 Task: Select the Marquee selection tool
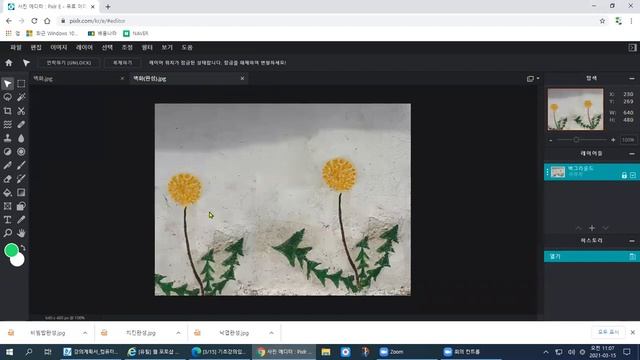tap(21, 84)
